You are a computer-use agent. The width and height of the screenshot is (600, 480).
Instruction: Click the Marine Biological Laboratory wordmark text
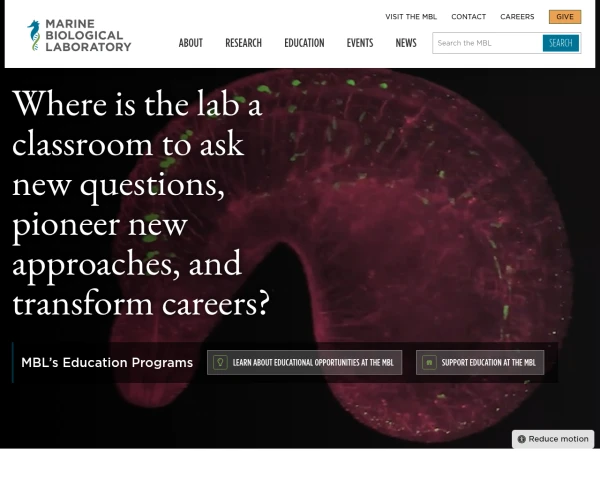coord(88,35)
